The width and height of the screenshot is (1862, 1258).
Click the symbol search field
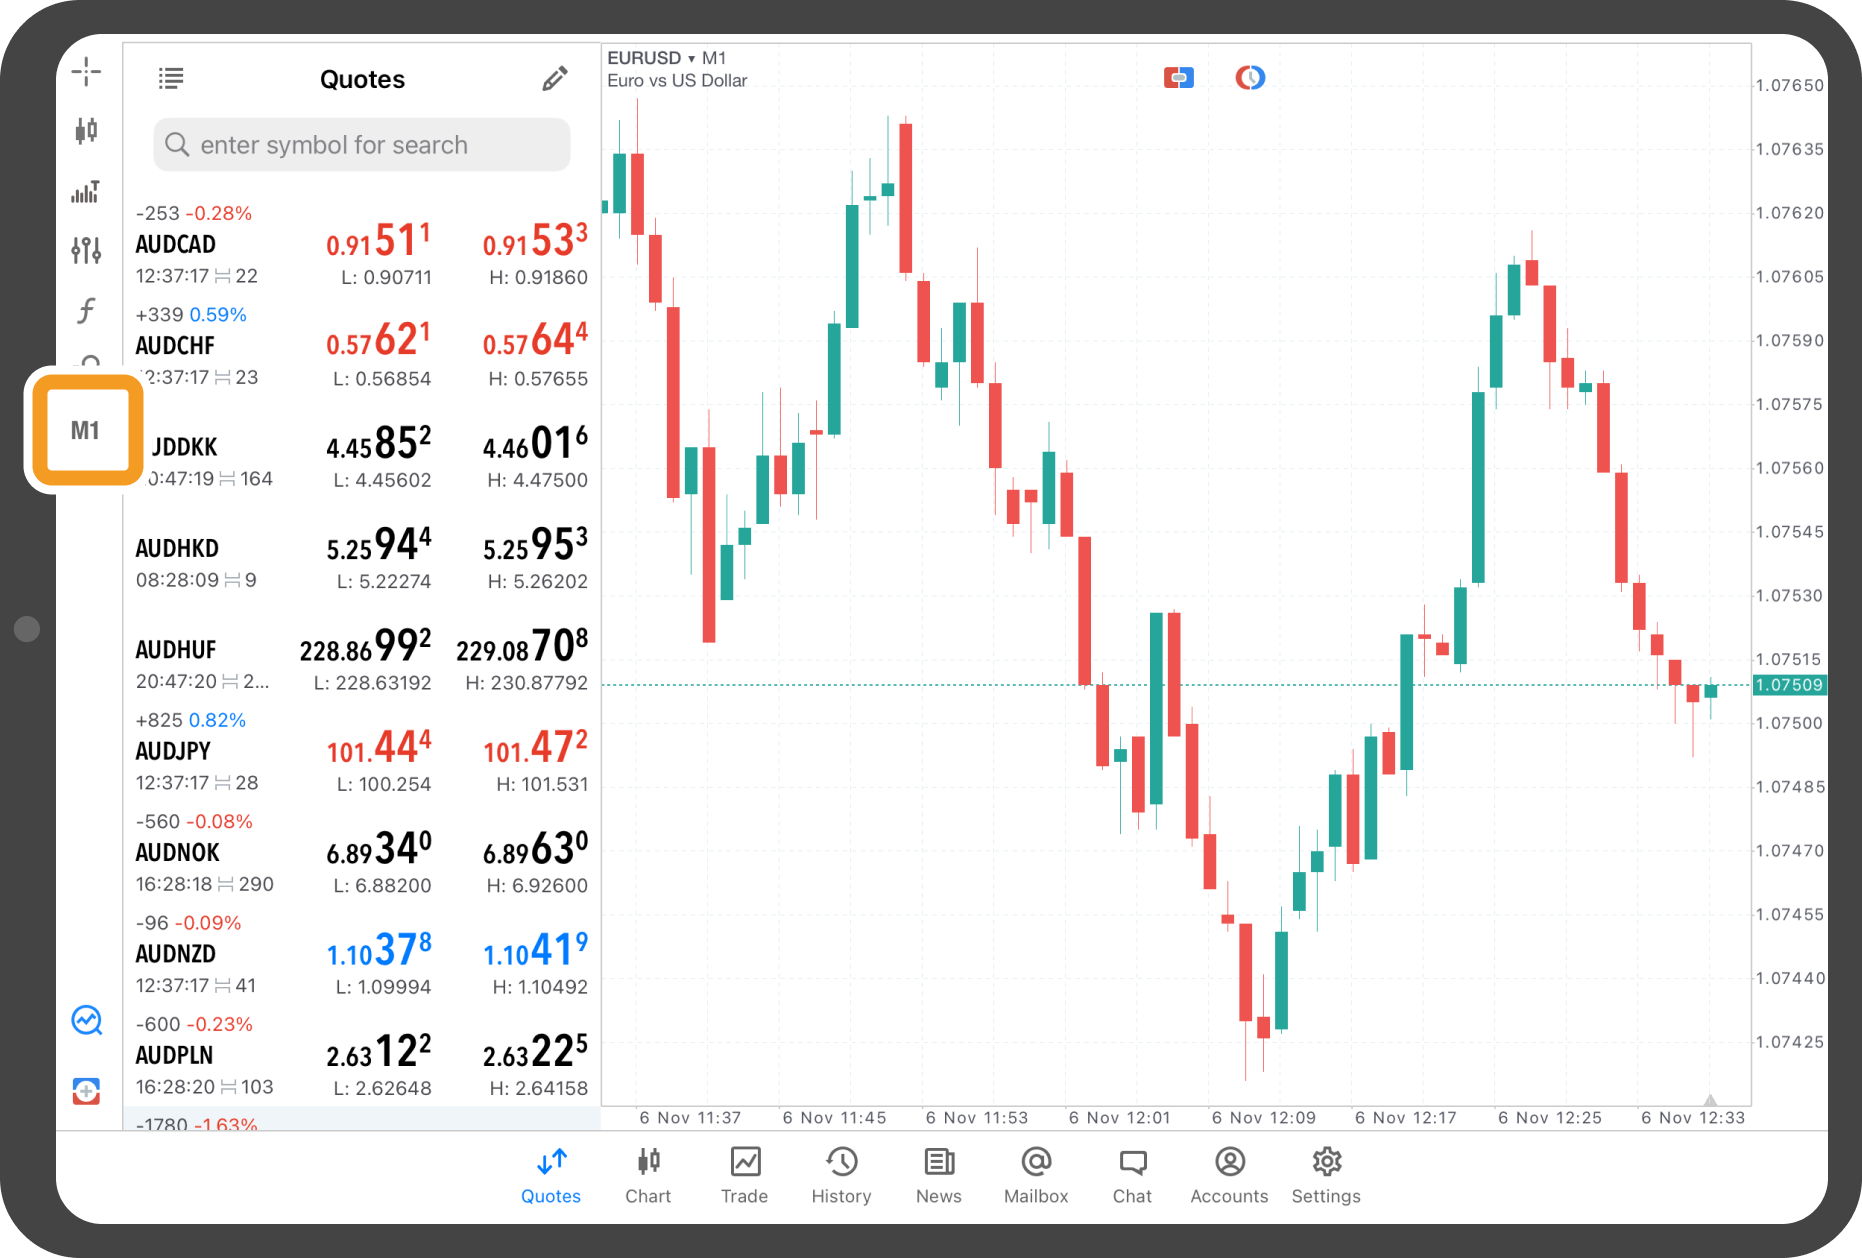click(362, 145)
